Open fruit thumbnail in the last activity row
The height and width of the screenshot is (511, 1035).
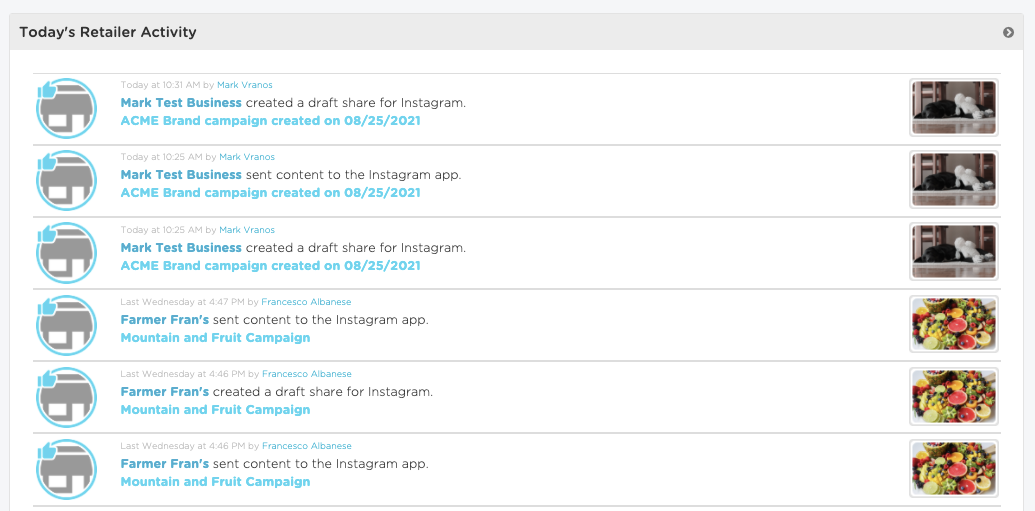(954, 468)
